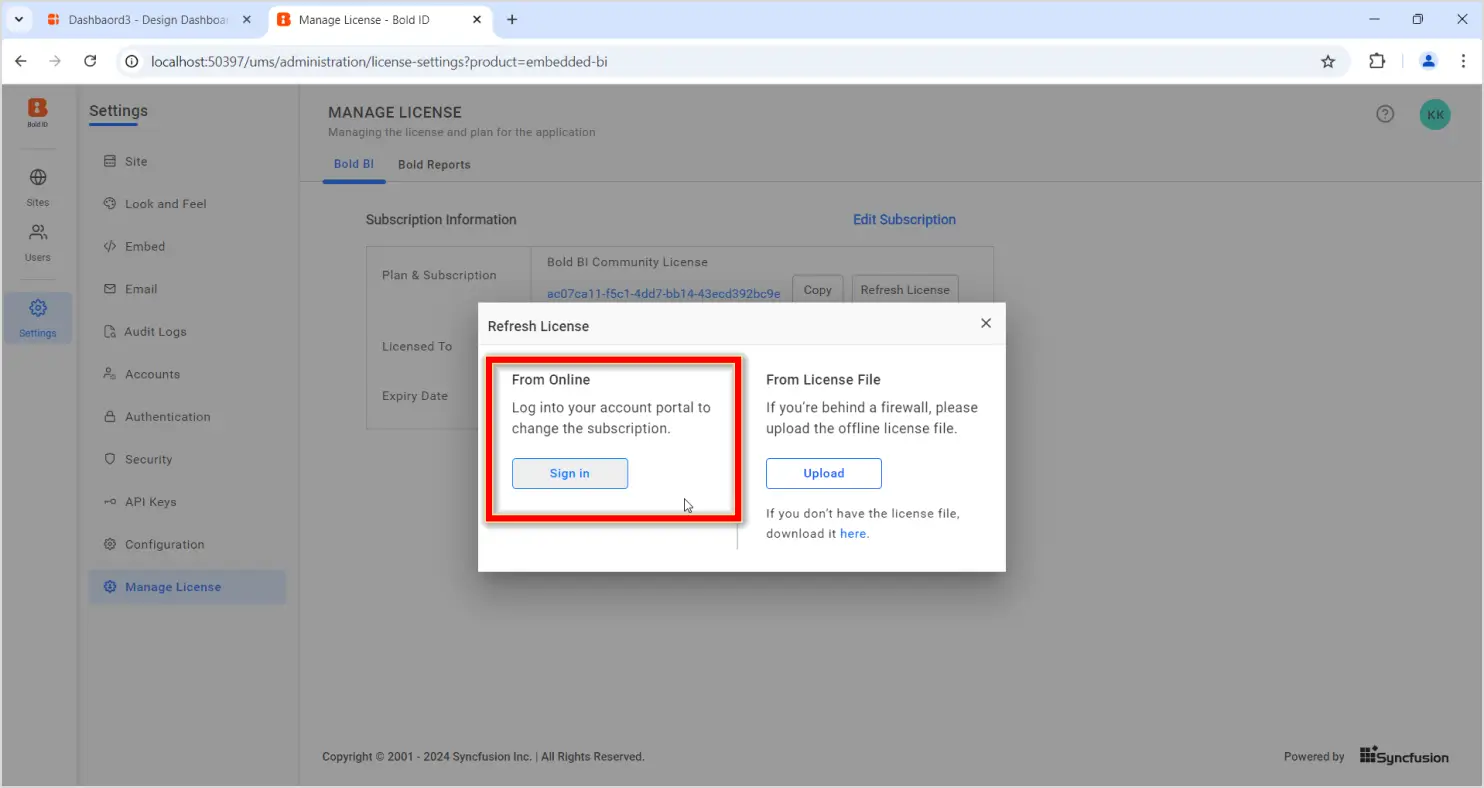Image resolution: width=1484 pixels, height=788 pixels.
Task: Open the browser extensions puzzle icon
Action: [1377, 62]
